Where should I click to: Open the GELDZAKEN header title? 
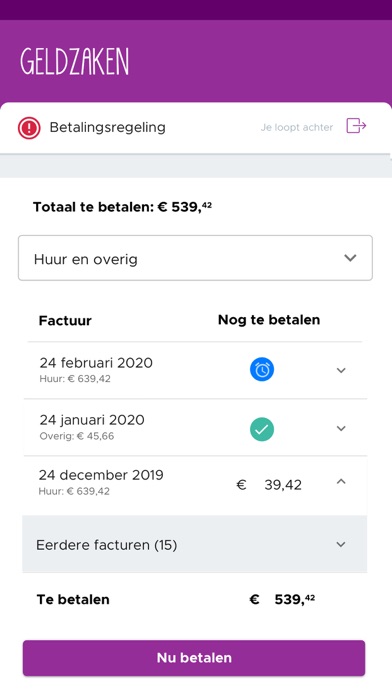tap(75, 61)
